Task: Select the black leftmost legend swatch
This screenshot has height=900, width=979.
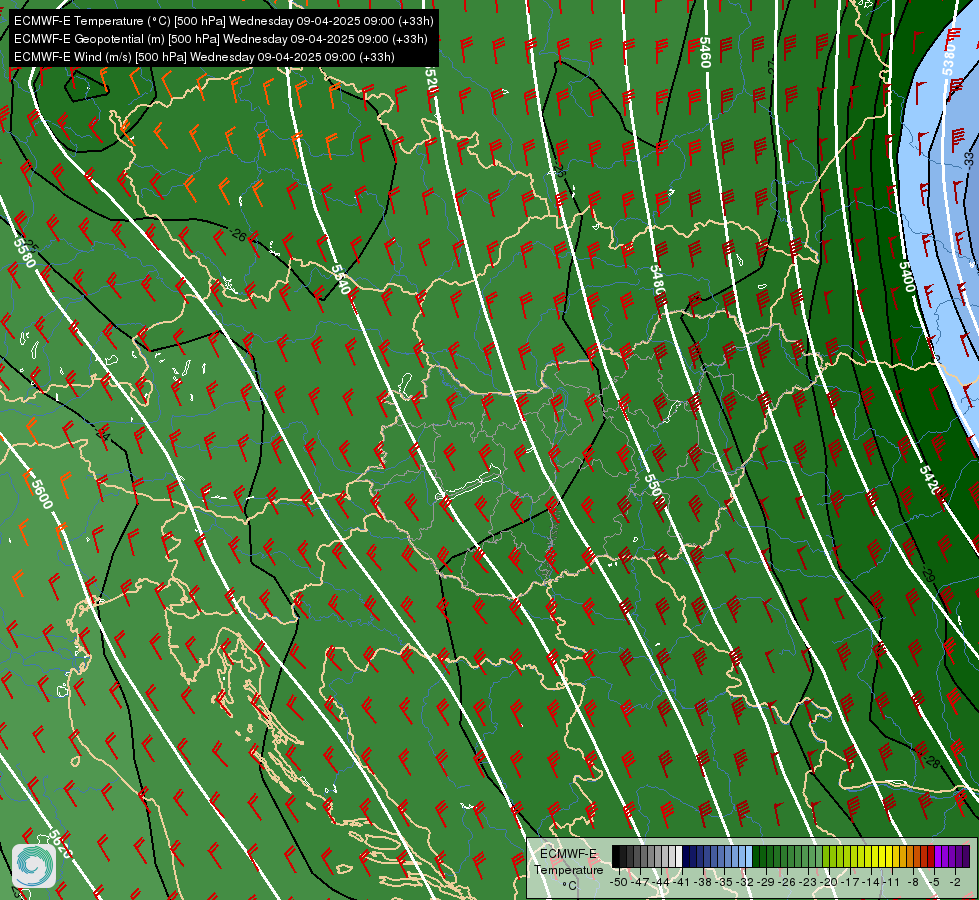Action: tap(616, 856)
